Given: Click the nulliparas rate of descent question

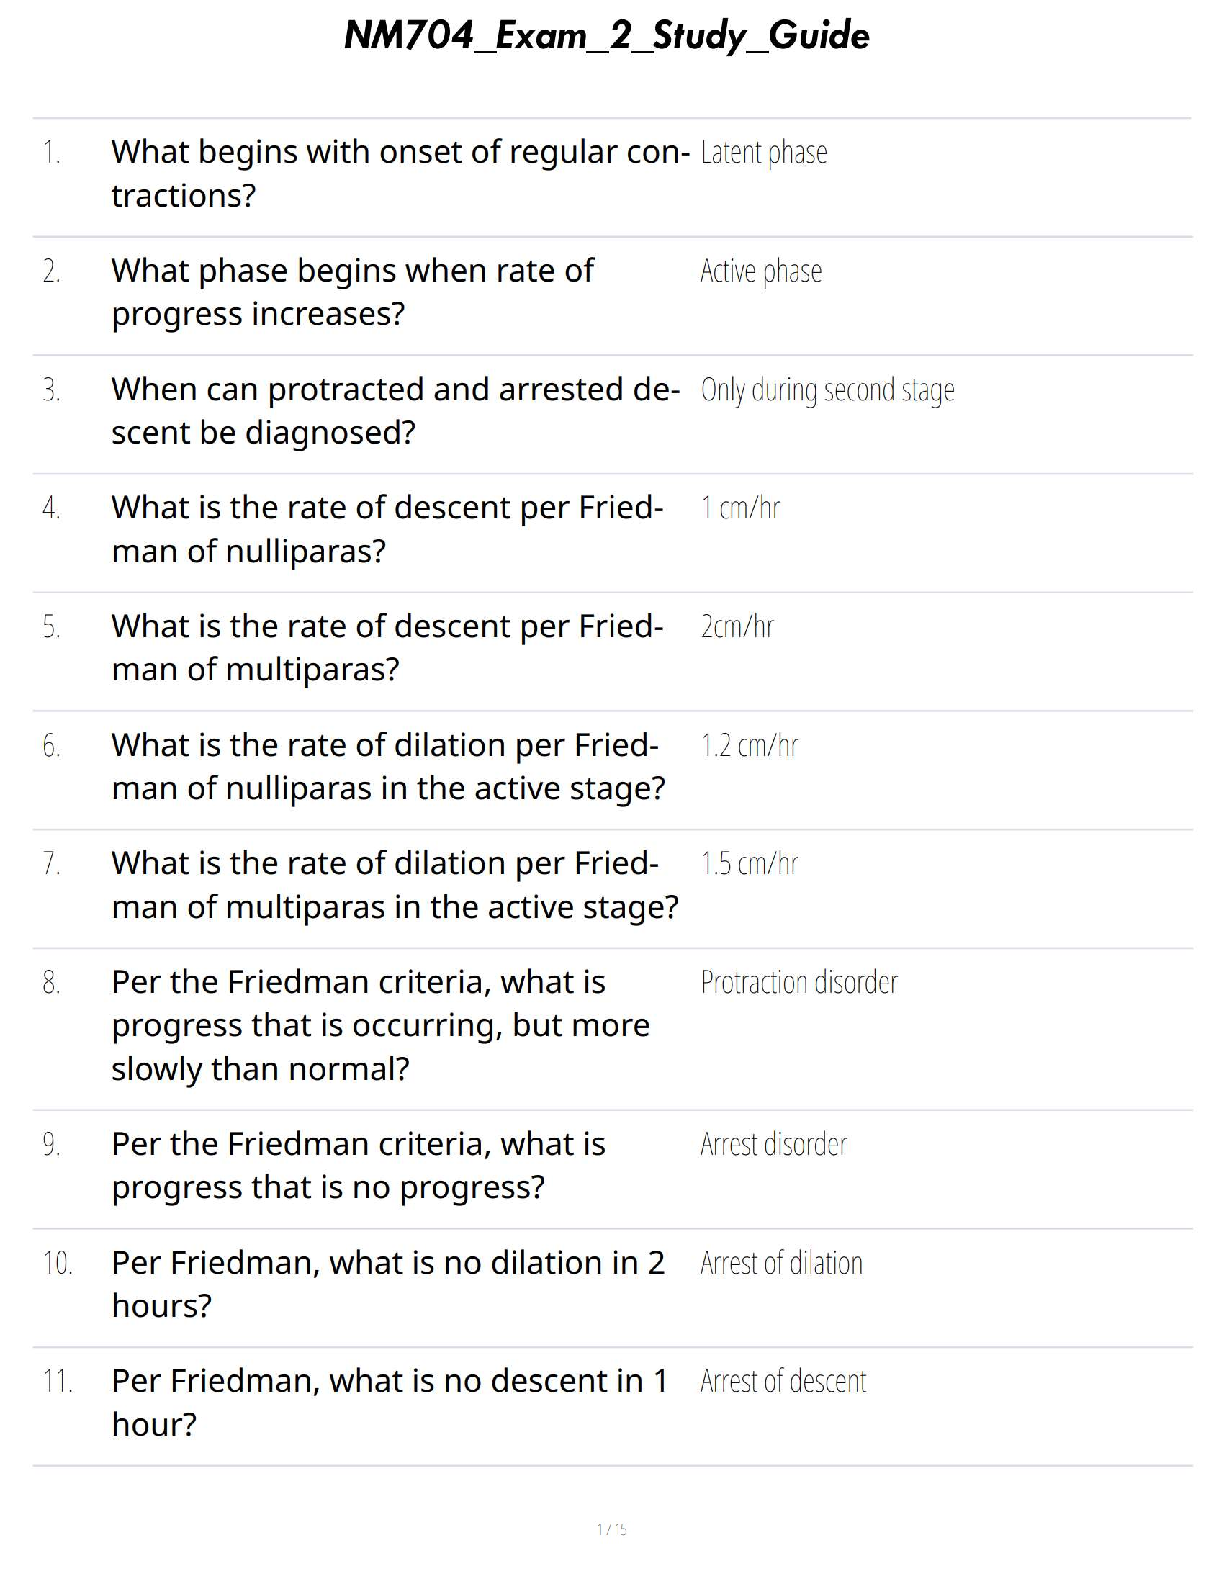Looking at the screenshot, I should click(387, 529).
